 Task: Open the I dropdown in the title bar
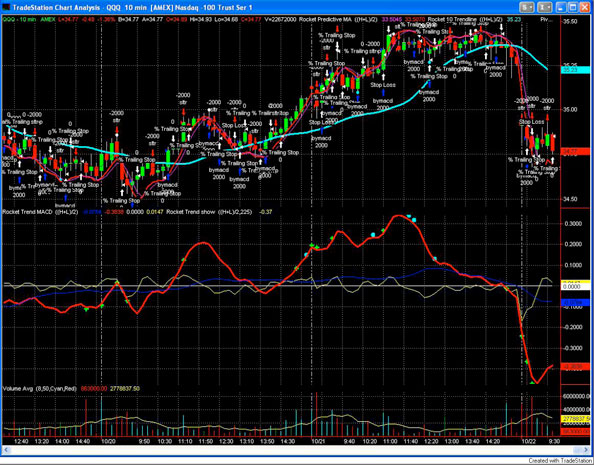pyautogui.click(x=545, y=7)
